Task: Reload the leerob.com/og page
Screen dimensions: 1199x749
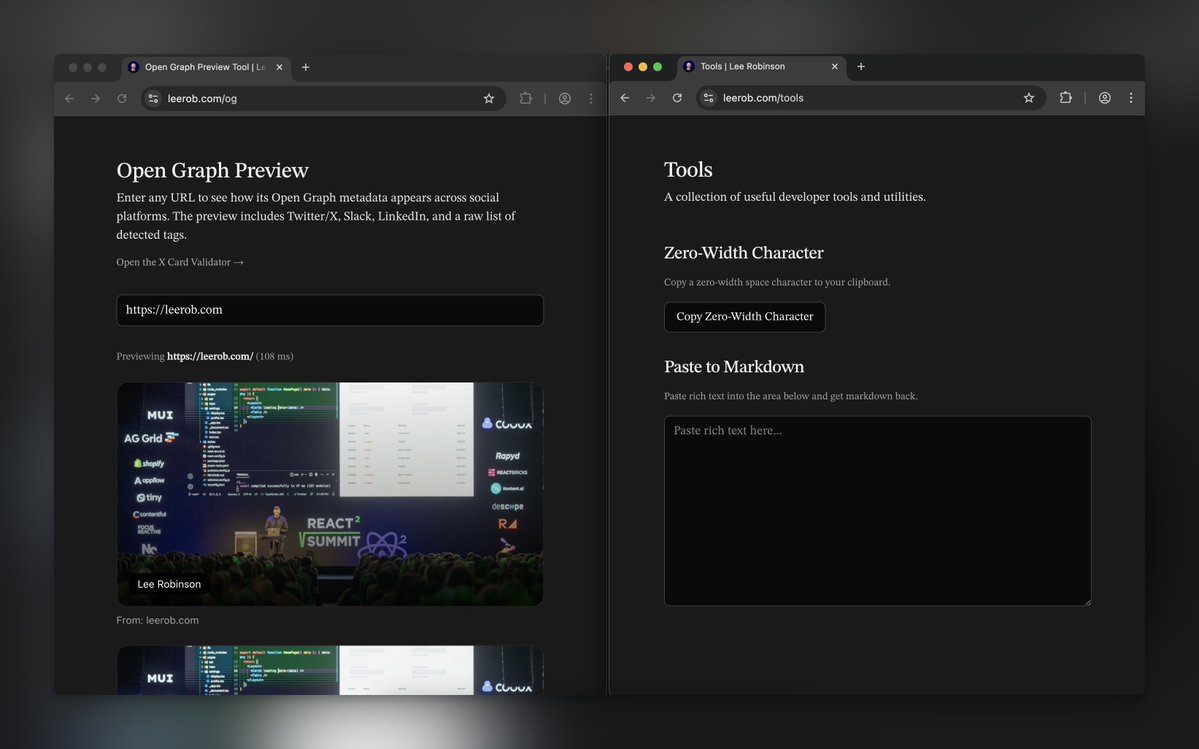Action: click(122, 99)
